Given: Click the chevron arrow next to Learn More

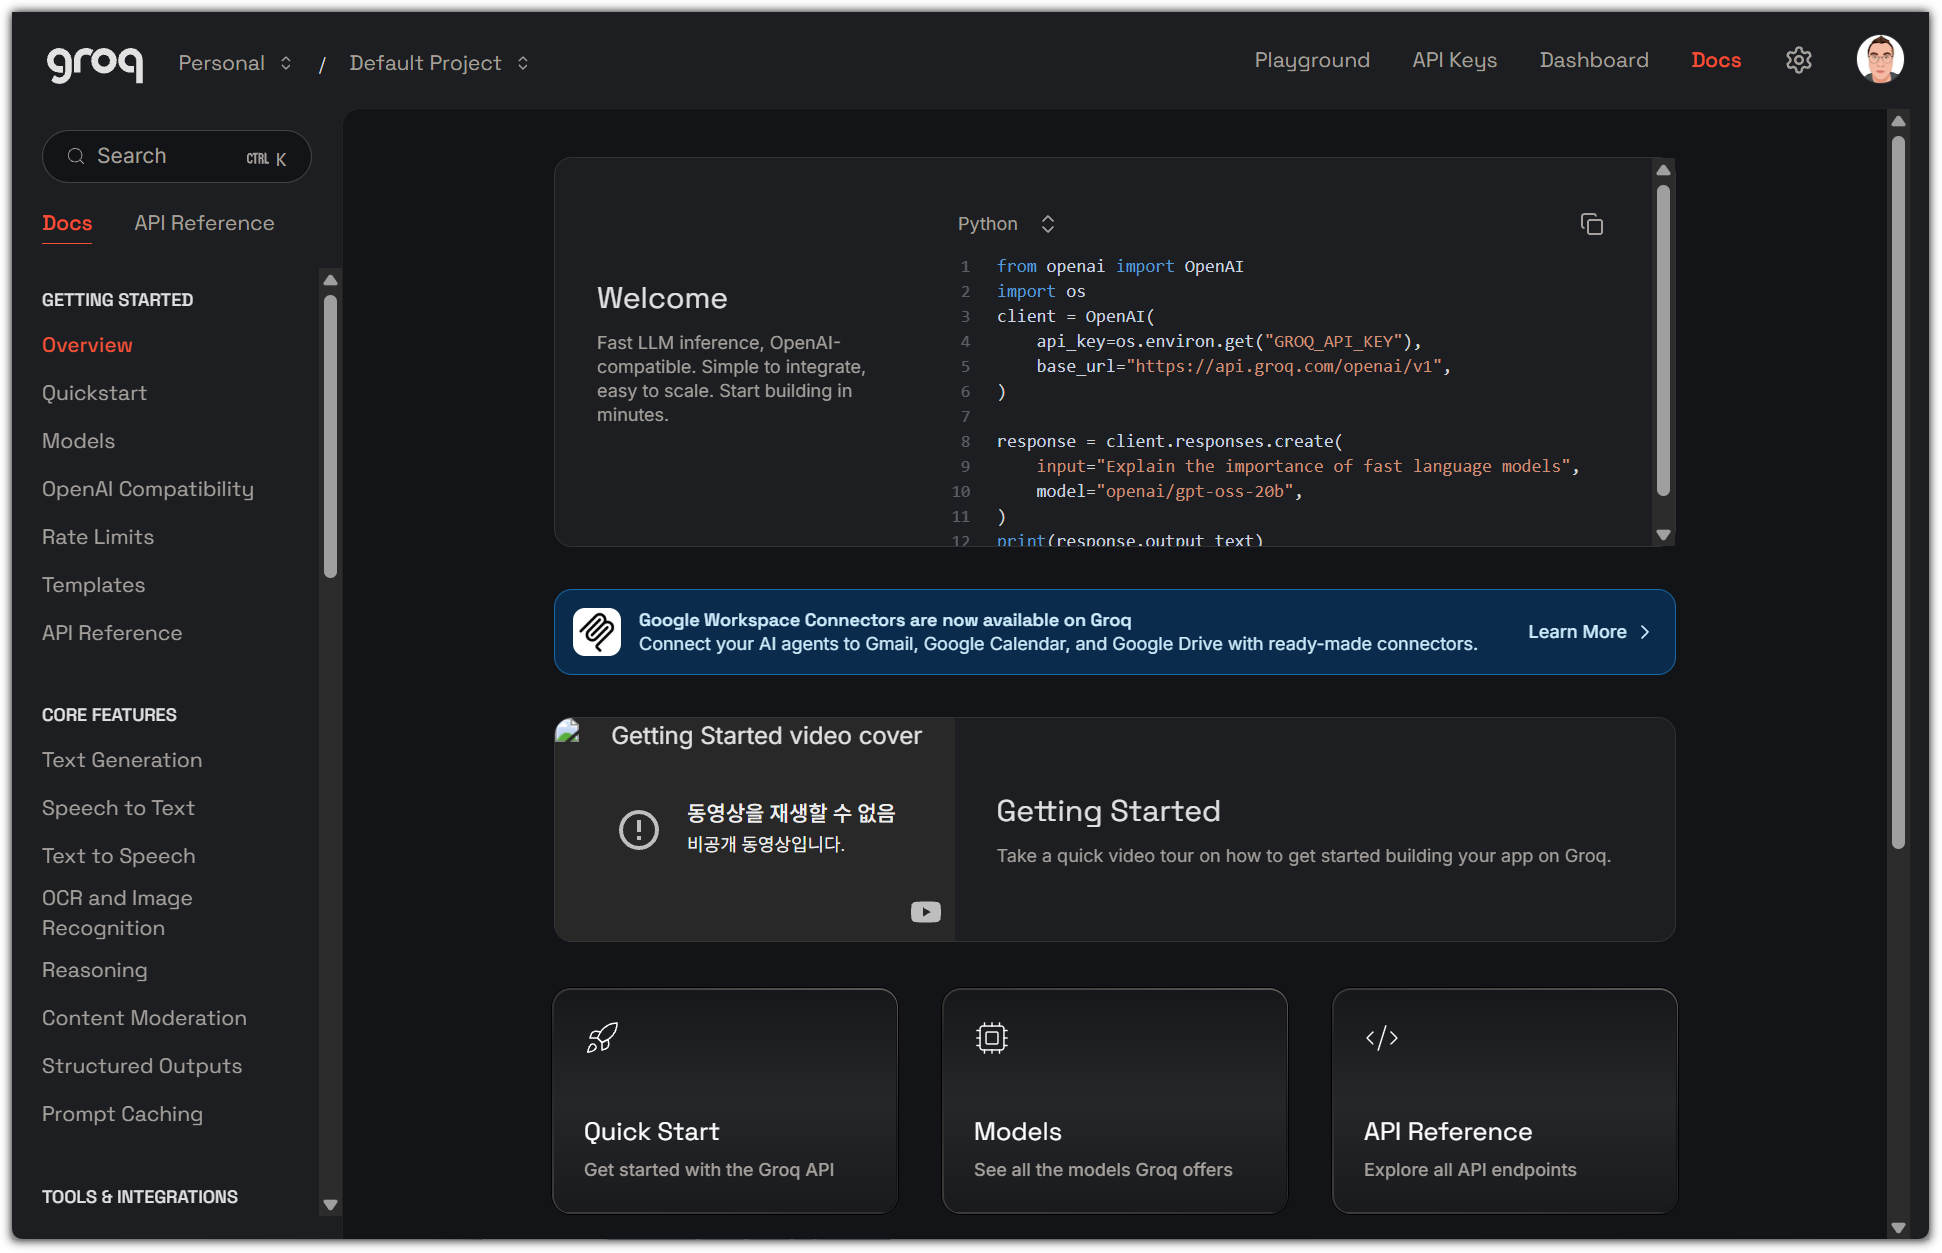Looking at the screenshot, I should [1645, 632].
